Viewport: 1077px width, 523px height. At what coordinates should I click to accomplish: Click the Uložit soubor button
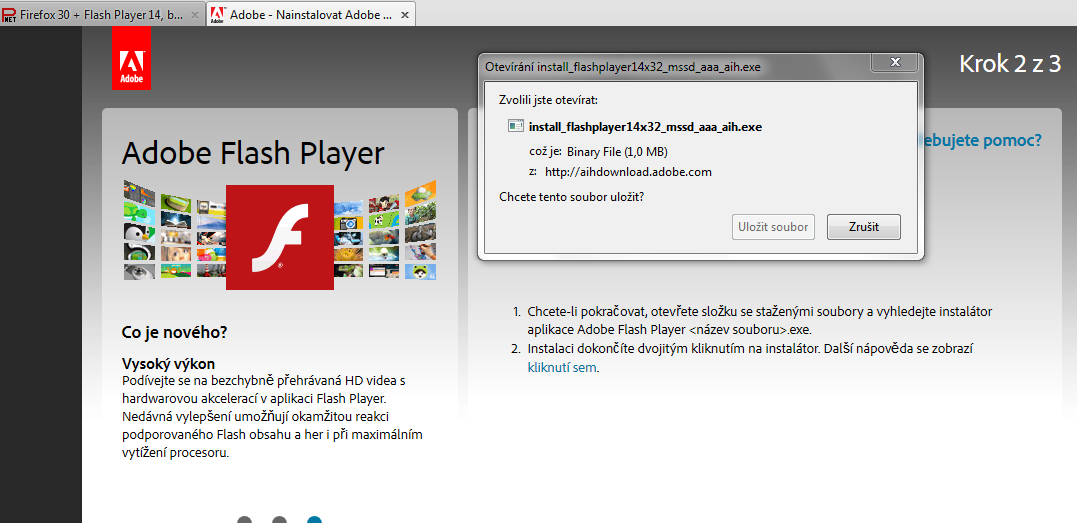pos(773,226)
